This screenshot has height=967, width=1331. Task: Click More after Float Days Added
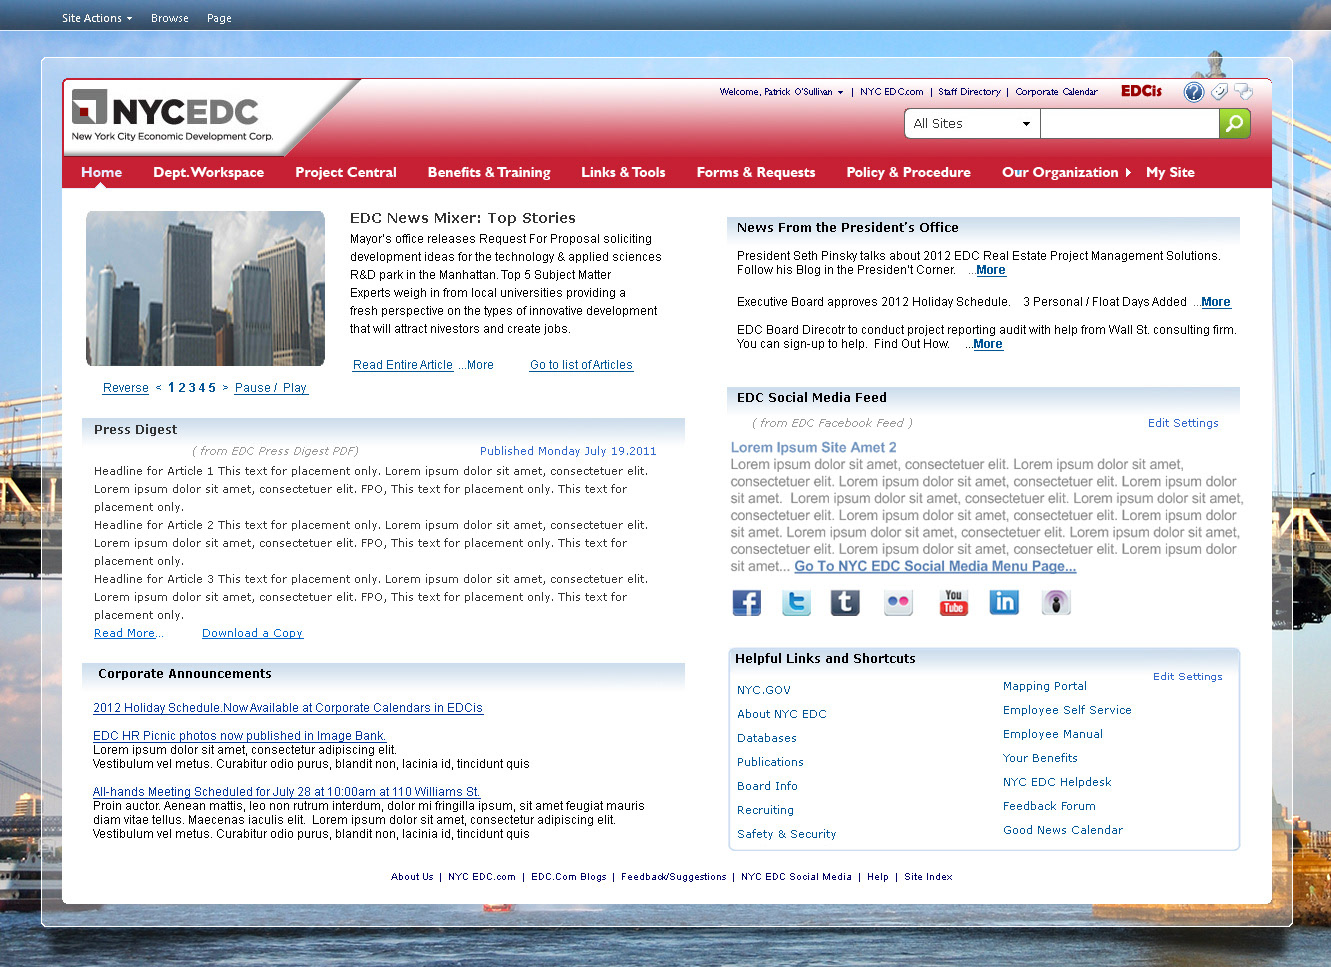coord(1216,302)
